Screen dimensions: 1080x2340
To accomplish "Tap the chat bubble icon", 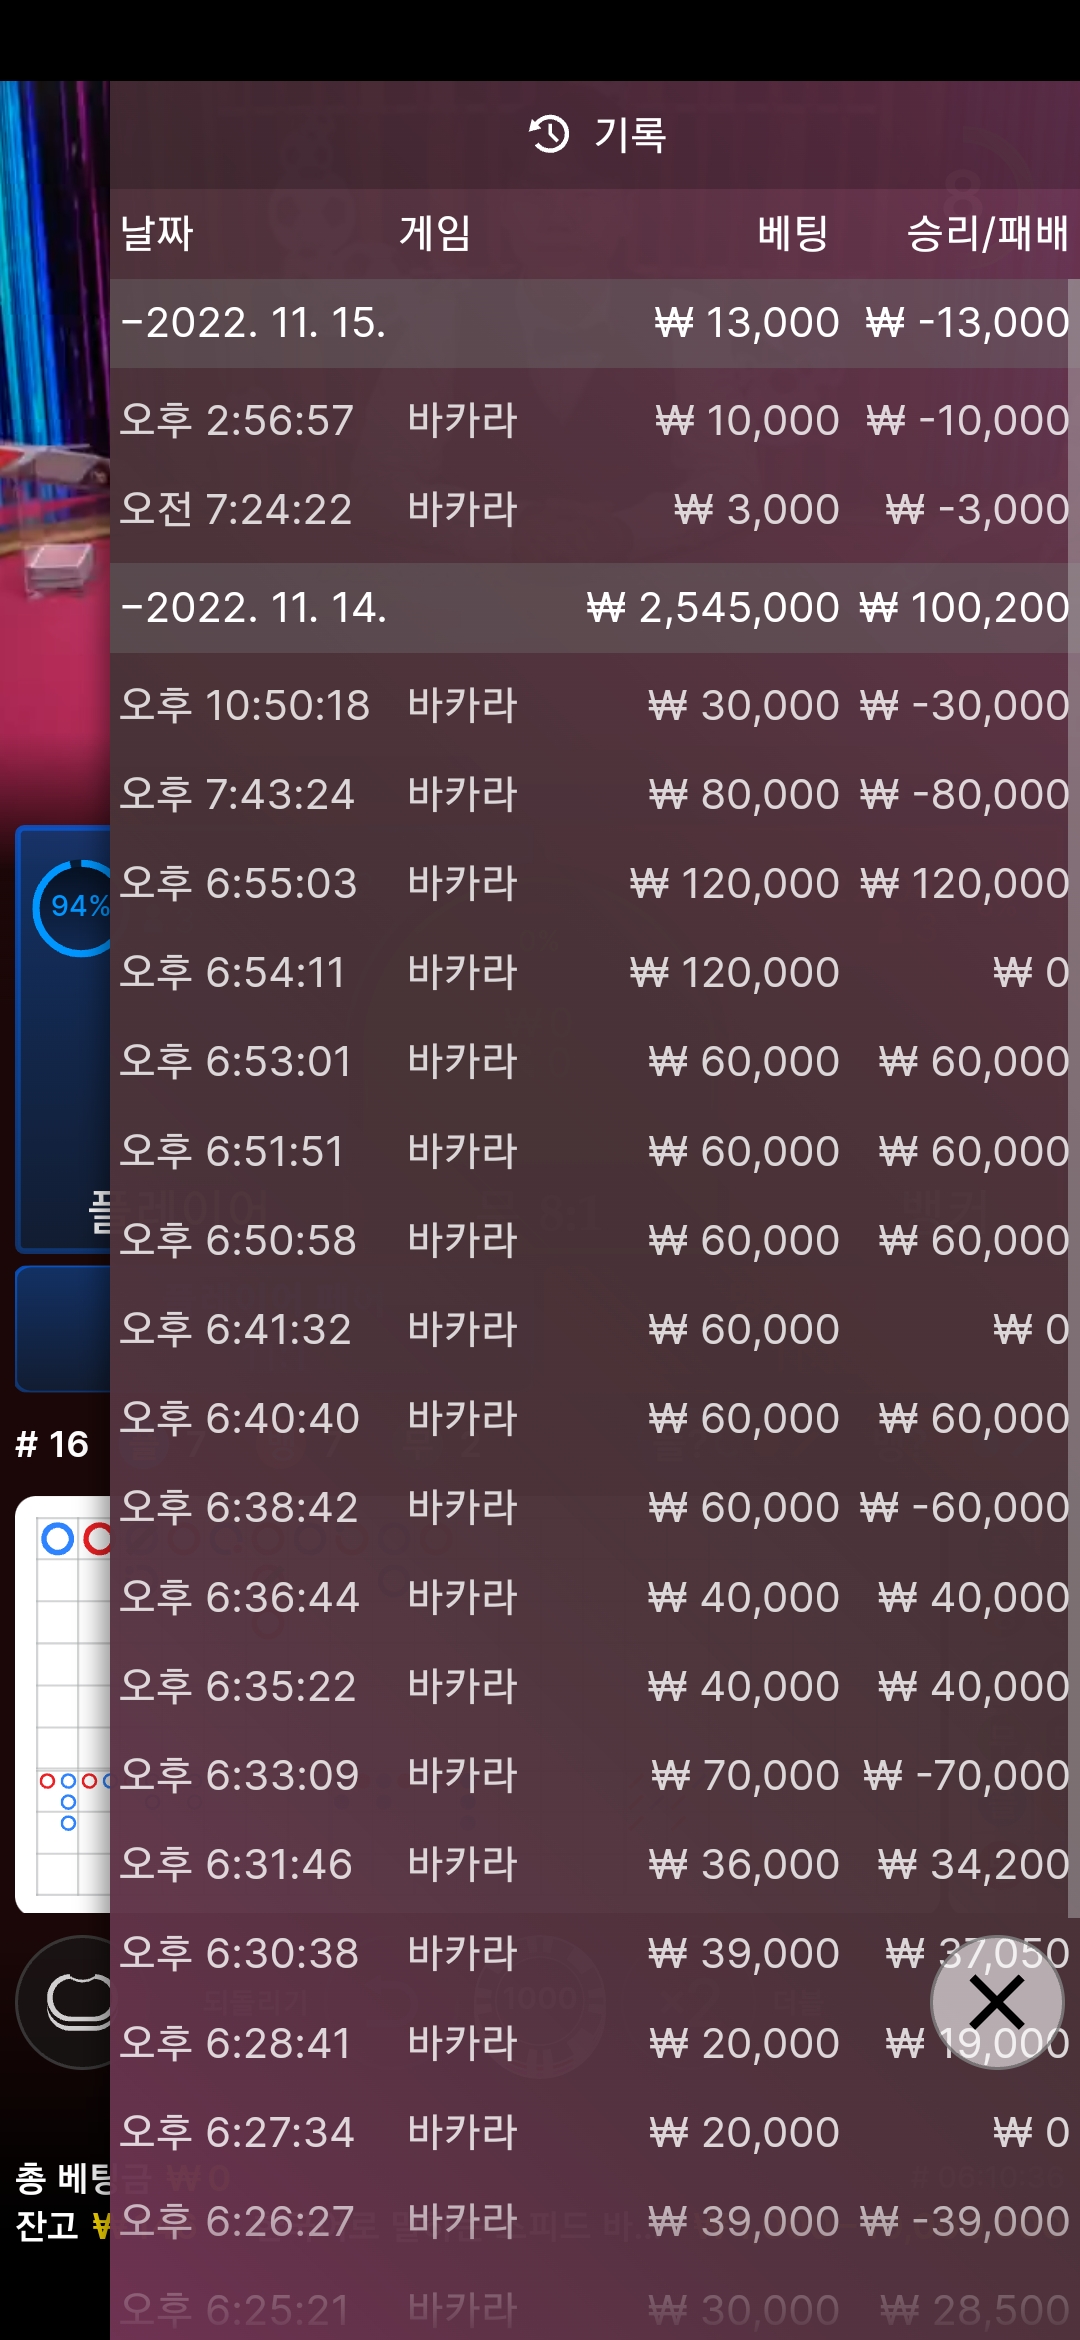I will pyautogui.click(x=78, y=2002).
